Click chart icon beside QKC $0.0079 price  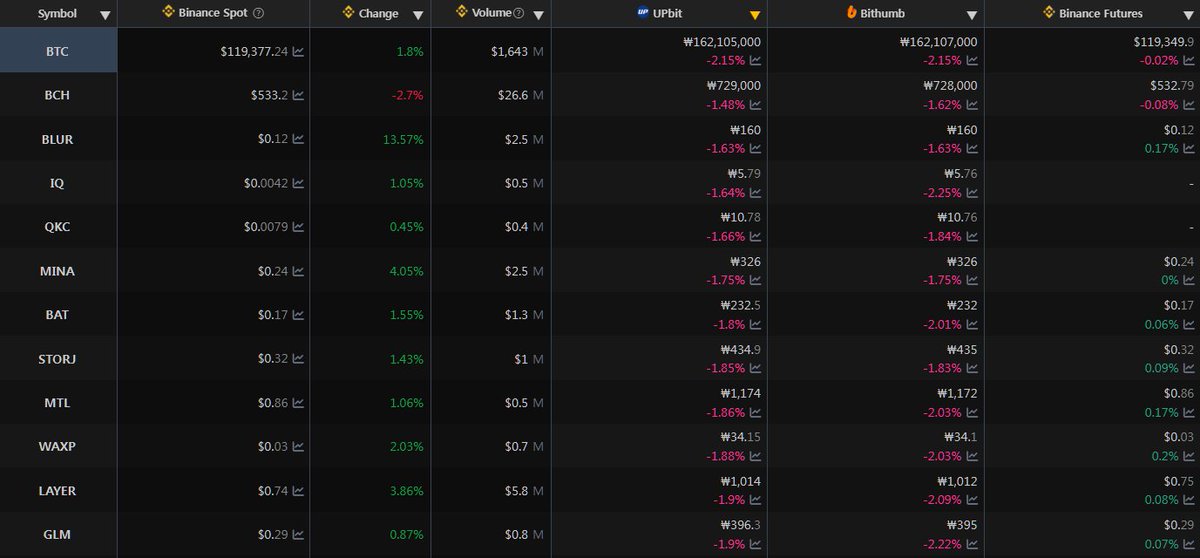298,227
